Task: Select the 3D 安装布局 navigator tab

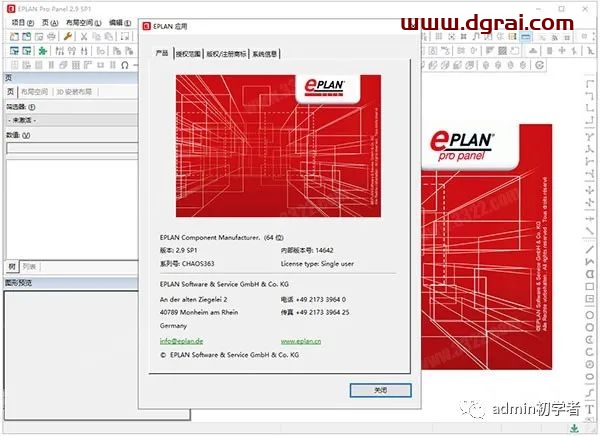Action: (74, 91)
